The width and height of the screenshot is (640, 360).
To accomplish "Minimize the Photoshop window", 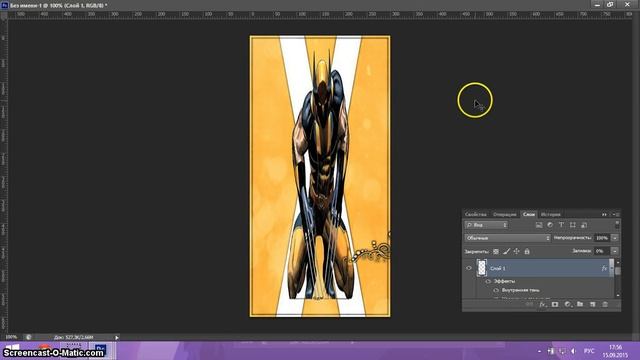I will (597, 4).
